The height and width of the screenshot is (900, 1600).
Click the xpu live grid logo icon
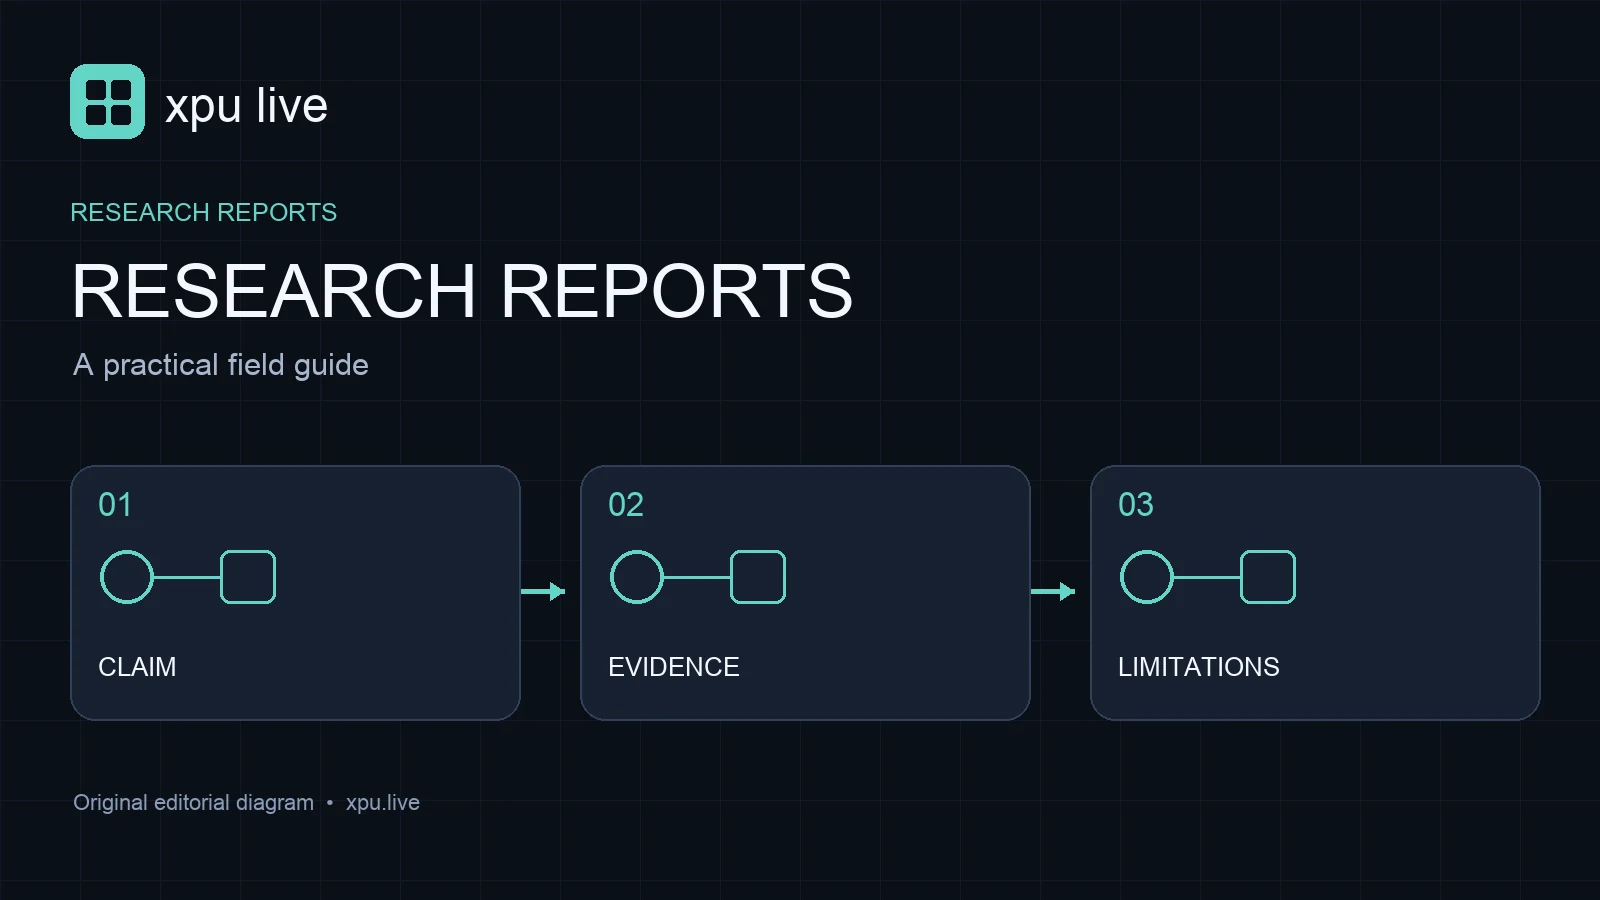coord(107,102)
